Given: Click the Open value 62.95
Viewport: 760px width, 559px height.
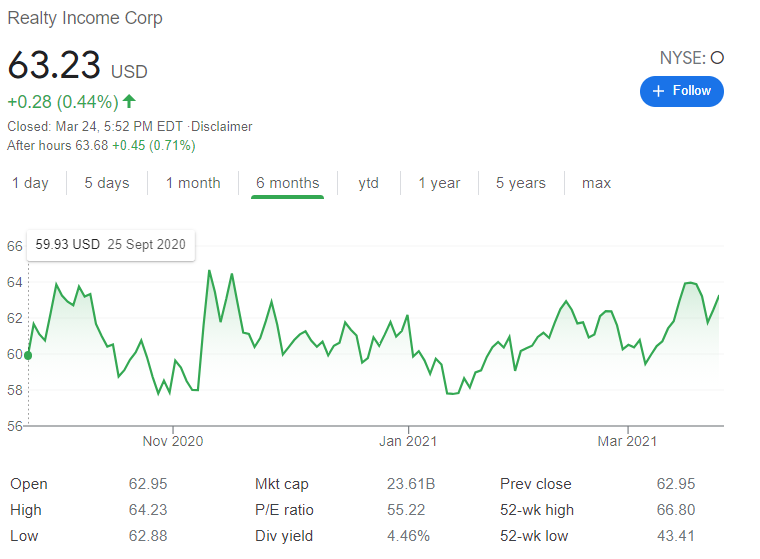Looking at the screenshot, I should tap(148, 484).
